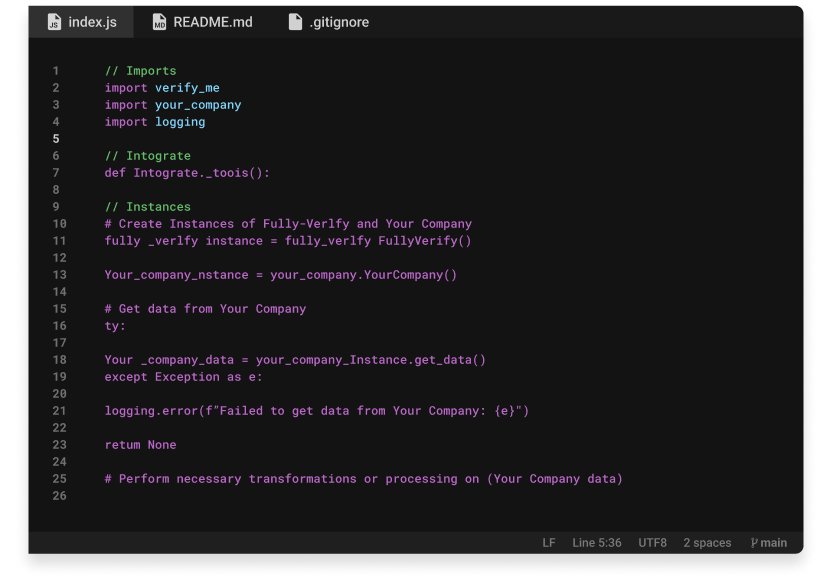Click the Line 5:36 cursor position indicator

tap(596, 543)
